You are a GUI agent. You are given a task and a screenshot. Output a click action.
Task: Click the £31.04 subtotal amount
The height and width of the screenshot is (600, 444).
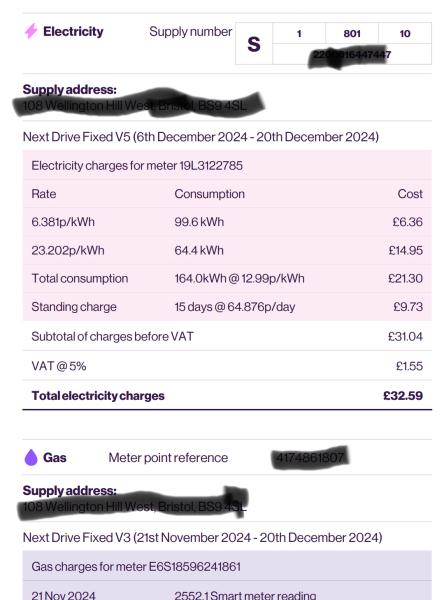pos(405,336)
